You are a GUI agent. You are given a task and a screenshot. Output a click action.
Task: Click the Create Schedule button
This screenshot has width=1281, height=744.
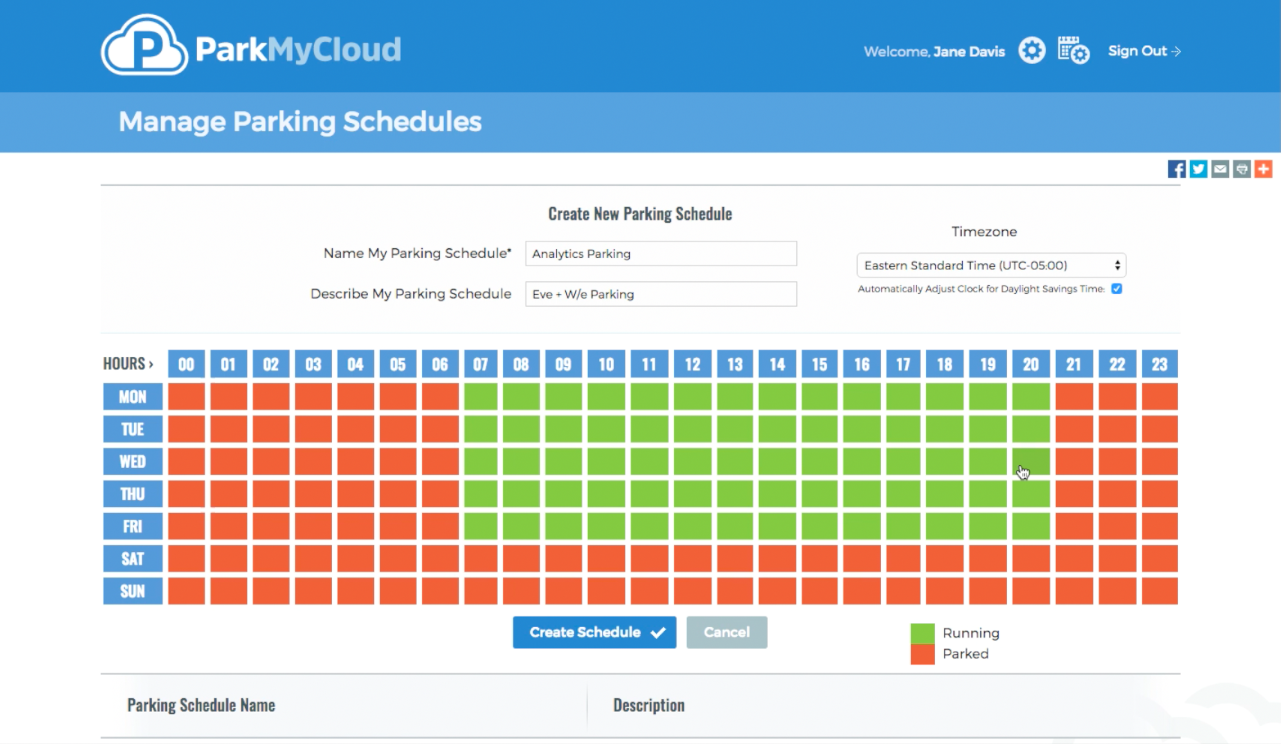point(594,632)
